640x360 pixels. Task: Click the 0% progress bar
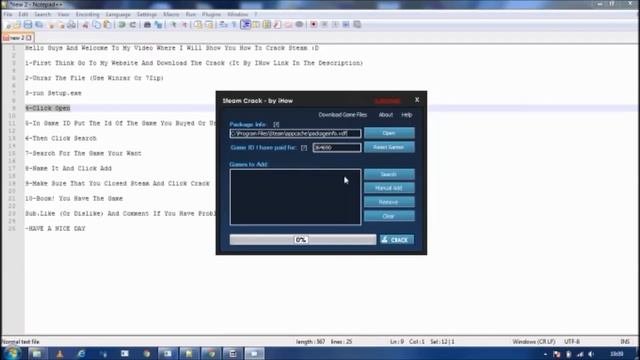(x=302, y=240)
